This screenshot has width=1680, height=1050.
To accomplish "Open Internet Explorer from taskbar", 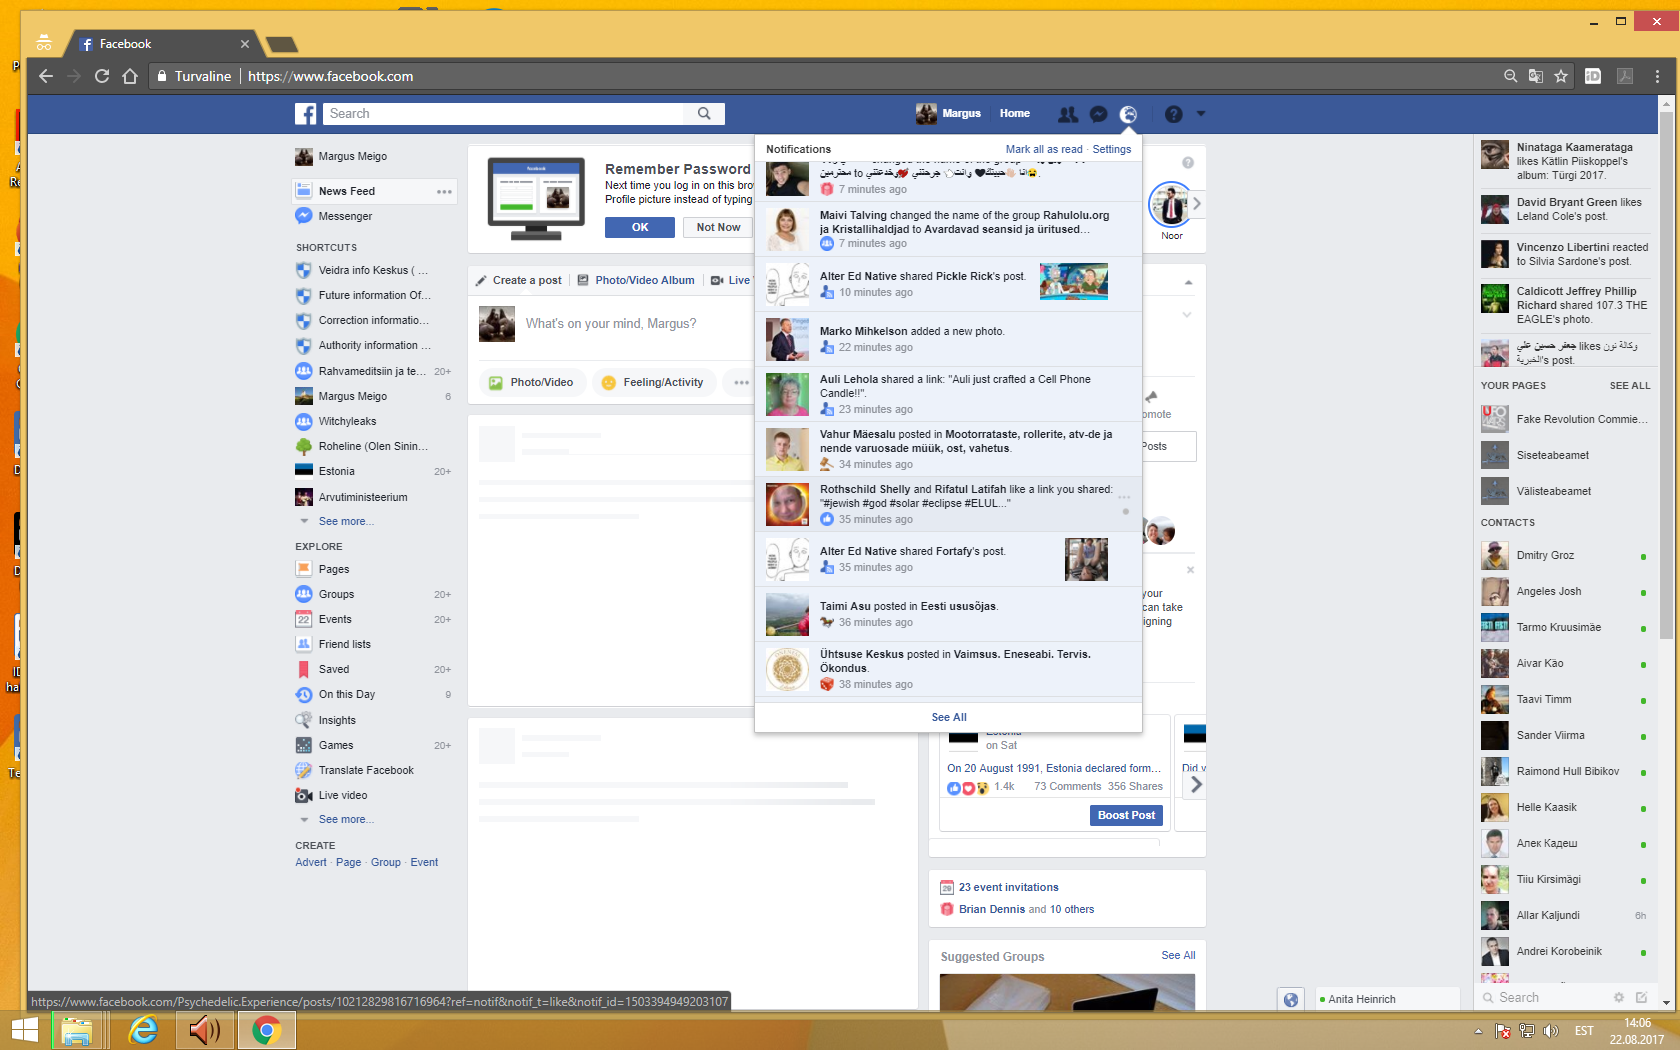I will point(144,1030).
